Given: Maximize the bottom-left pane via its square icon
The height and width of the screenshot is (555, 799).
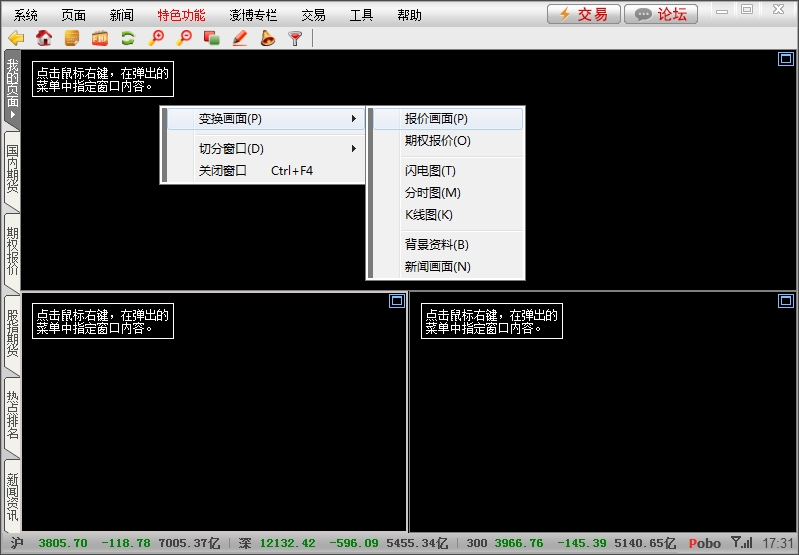Looking at the screenshot, I should 397,301.
